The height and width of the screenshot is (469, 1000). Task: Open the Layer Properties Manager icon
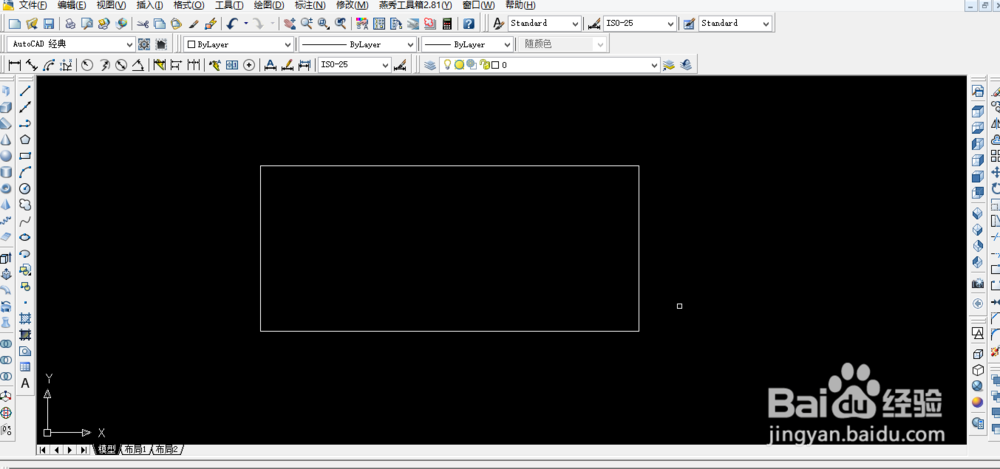430,65
